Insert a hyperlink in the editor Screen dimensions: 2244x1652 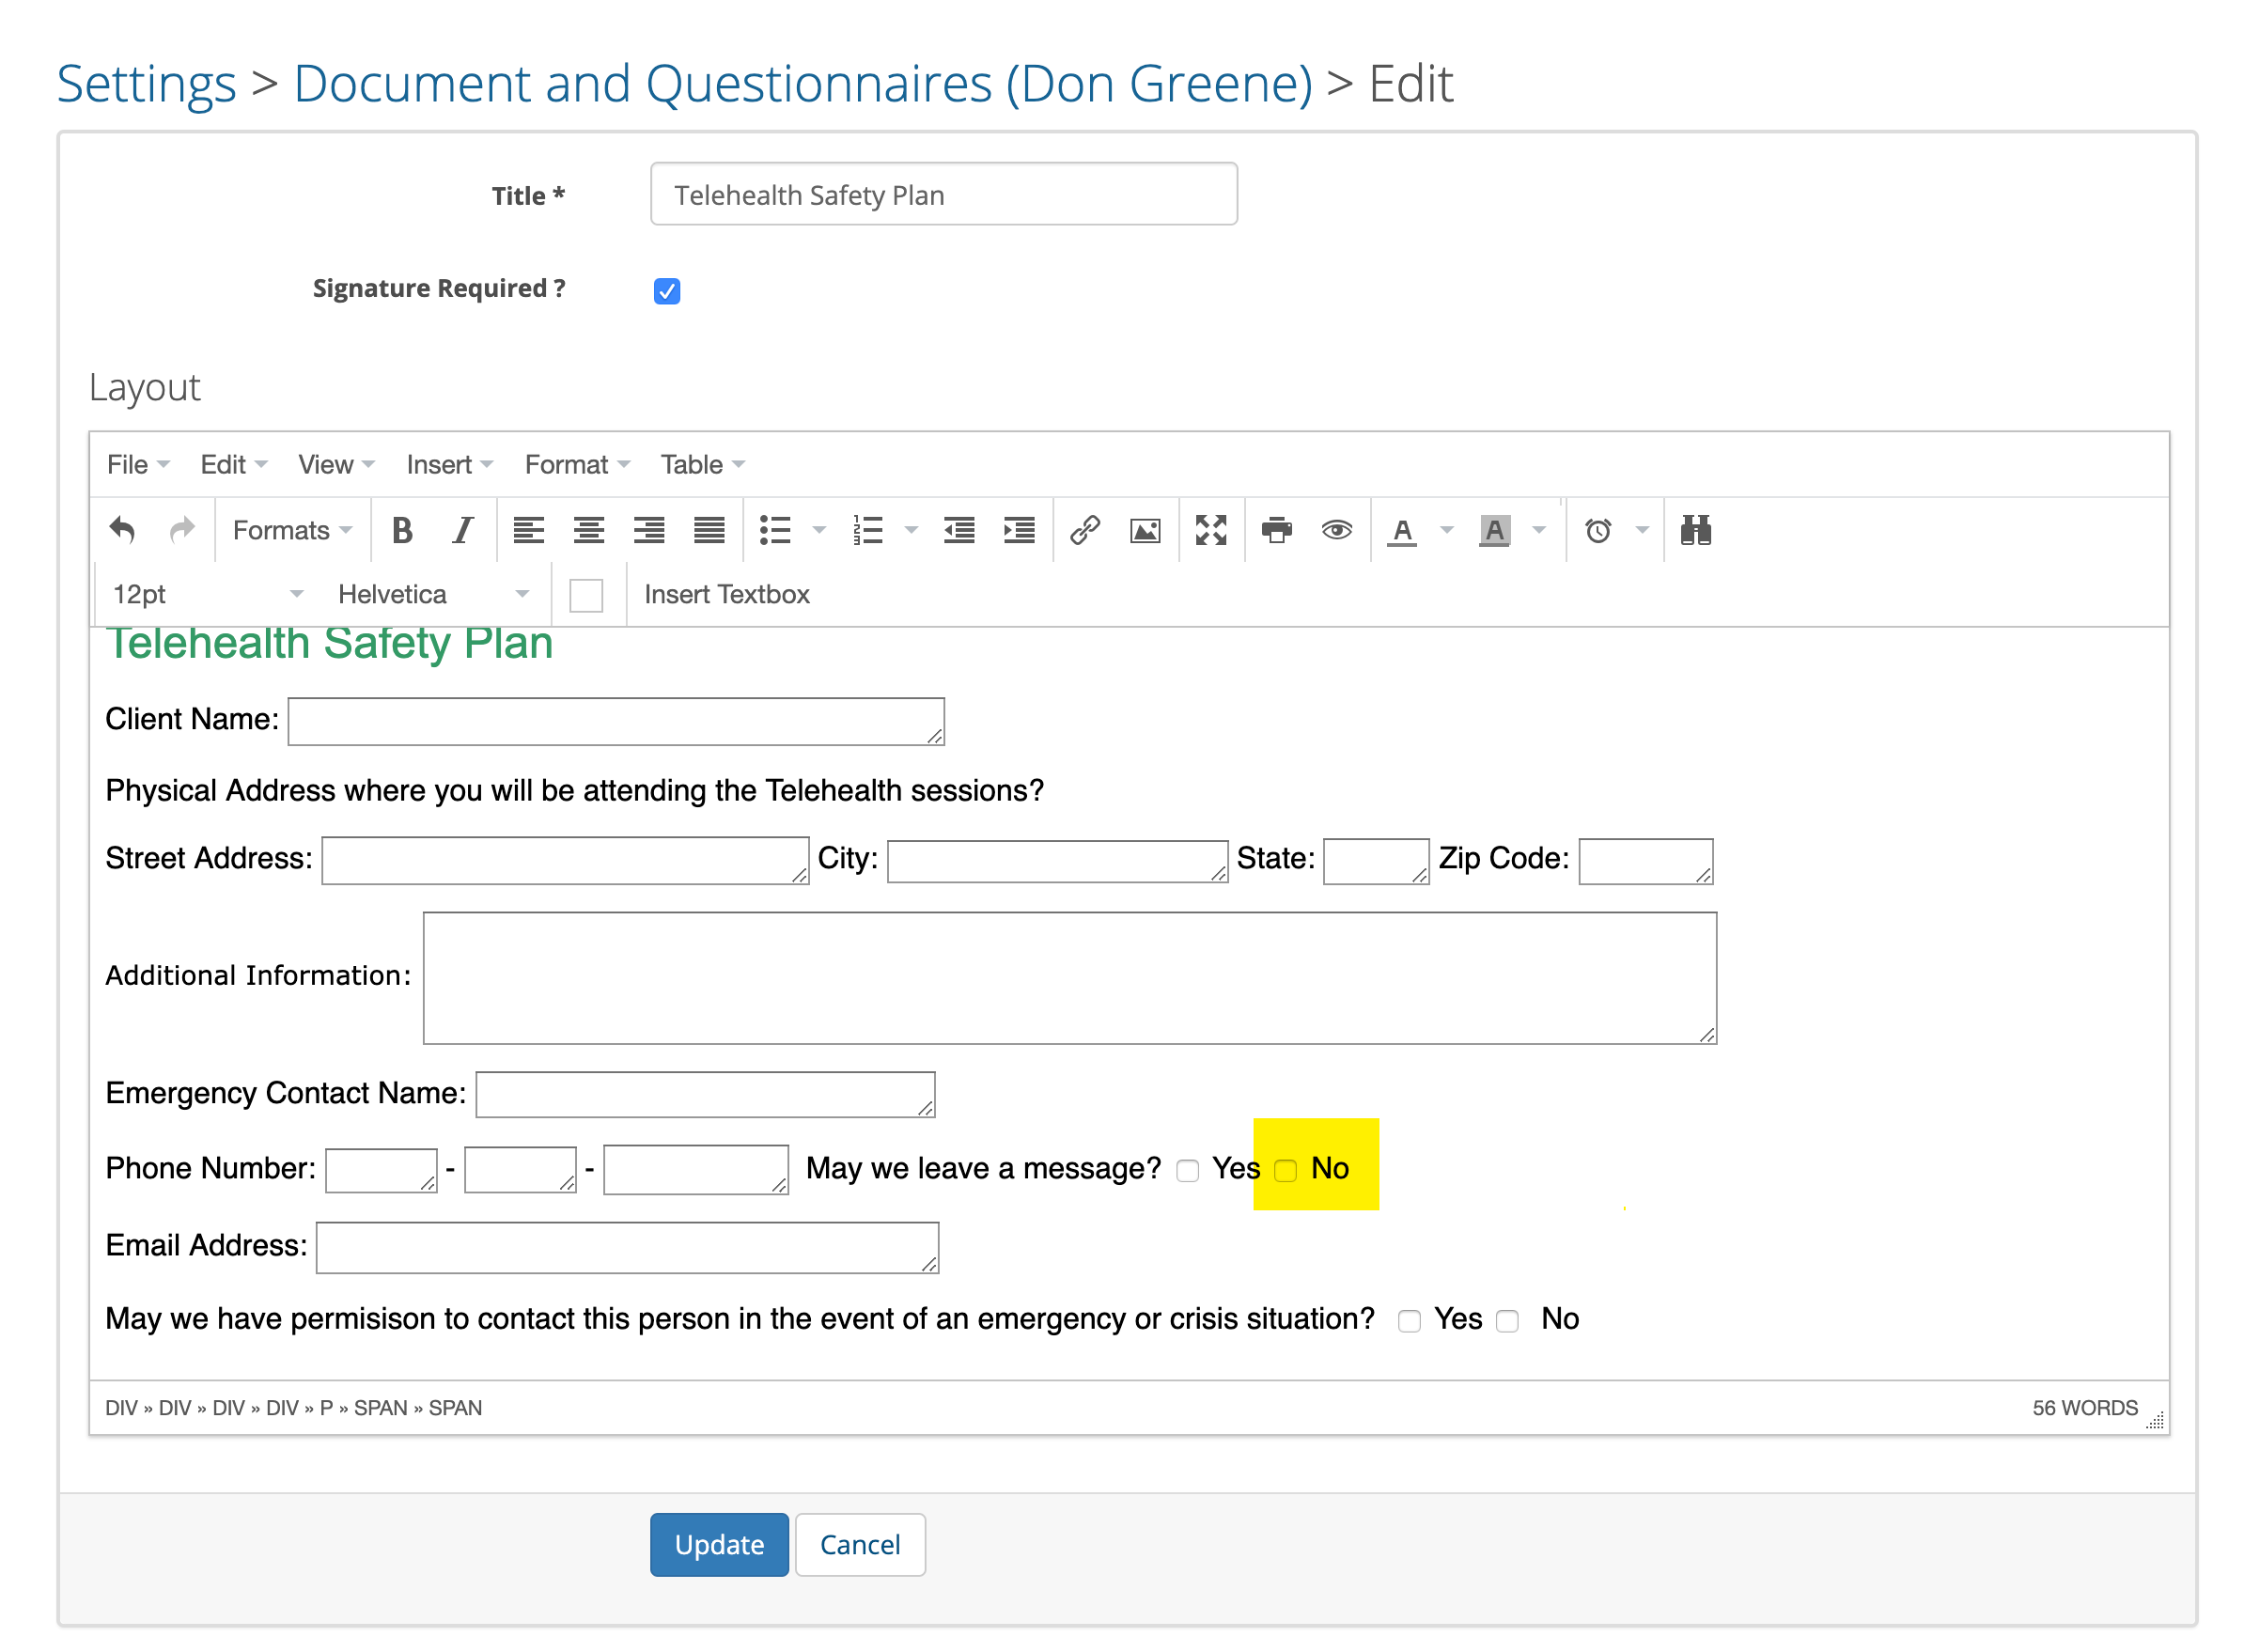[x=1084, y=530]
